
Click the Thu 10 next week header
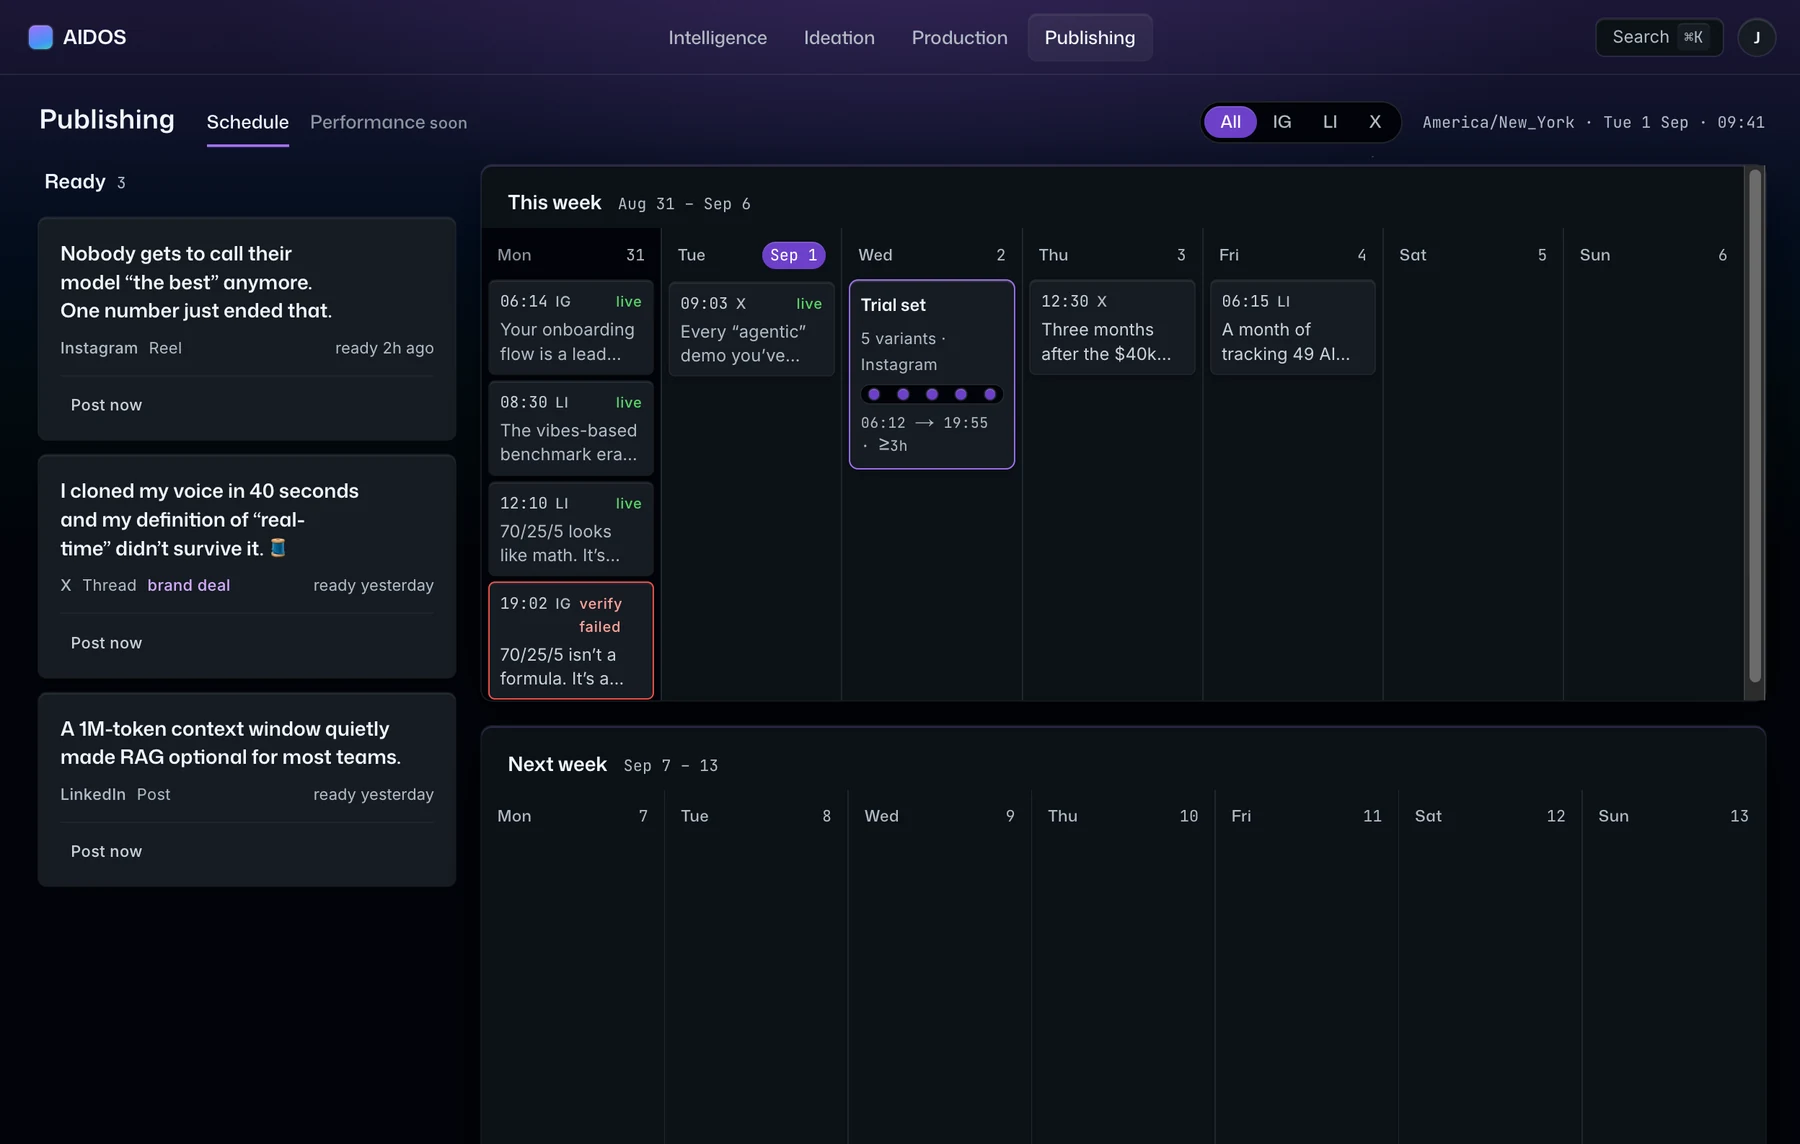[x=1122, y=816]
